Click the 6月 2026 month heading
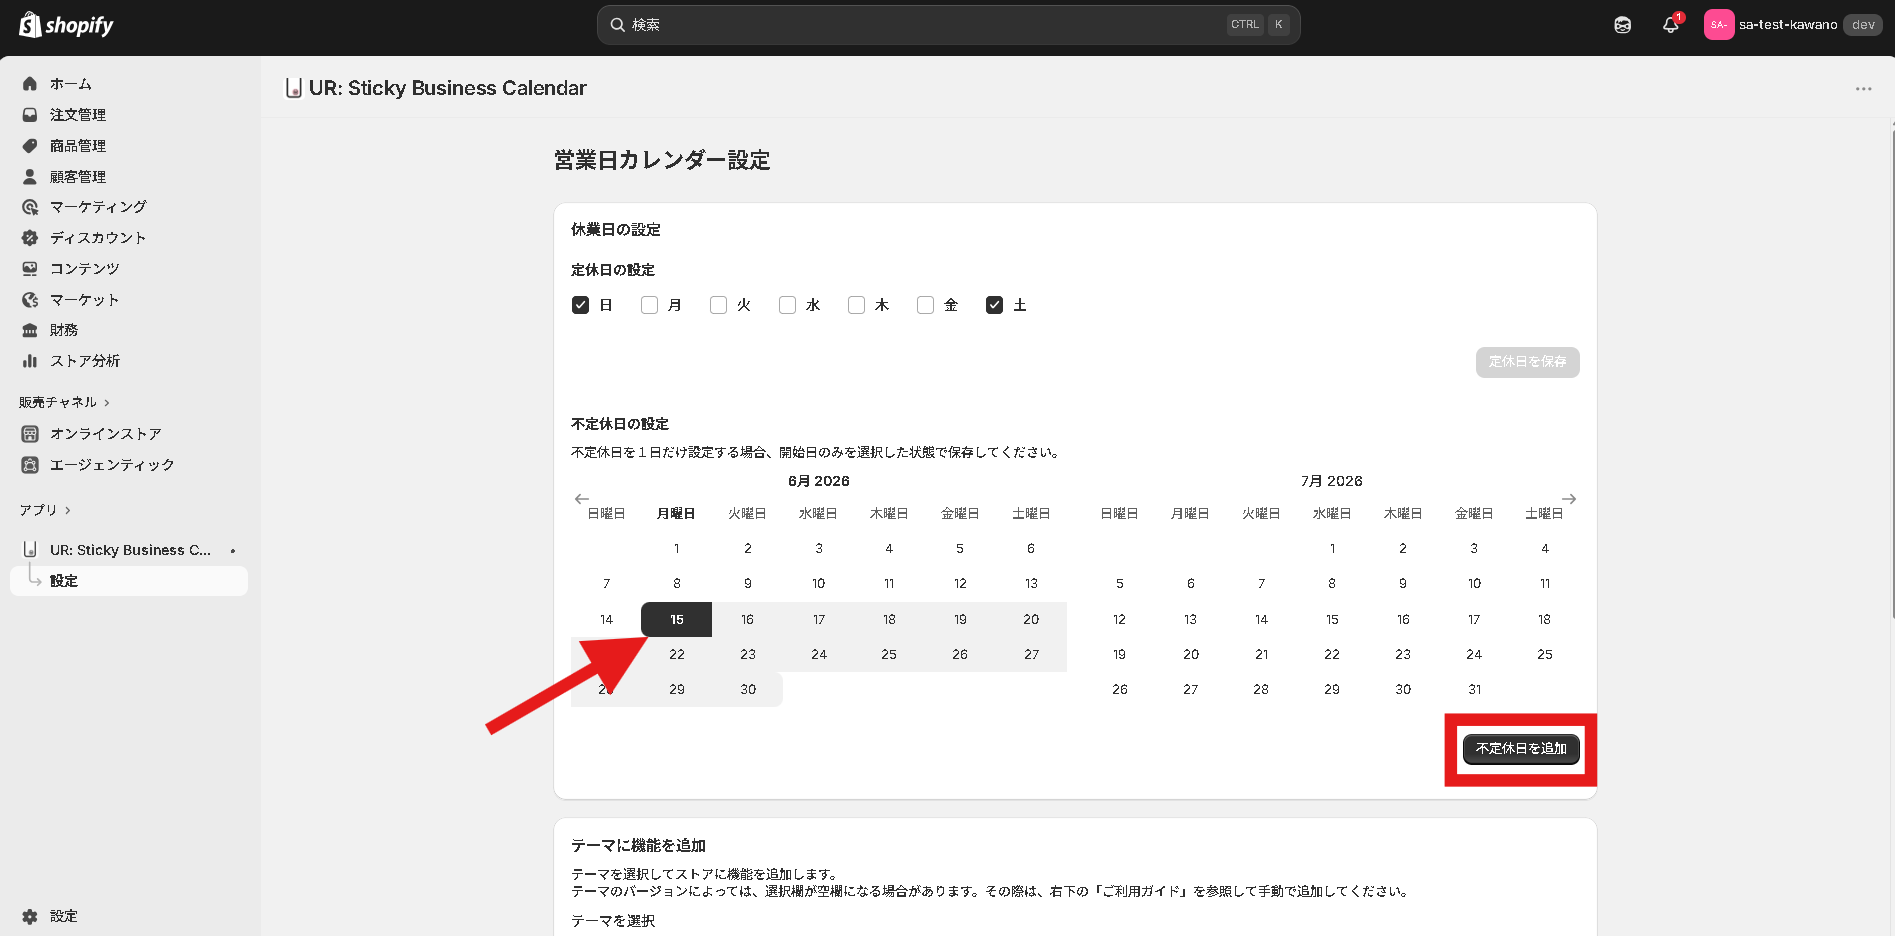This screenshot has width=1895, height=936. point(819,481)
